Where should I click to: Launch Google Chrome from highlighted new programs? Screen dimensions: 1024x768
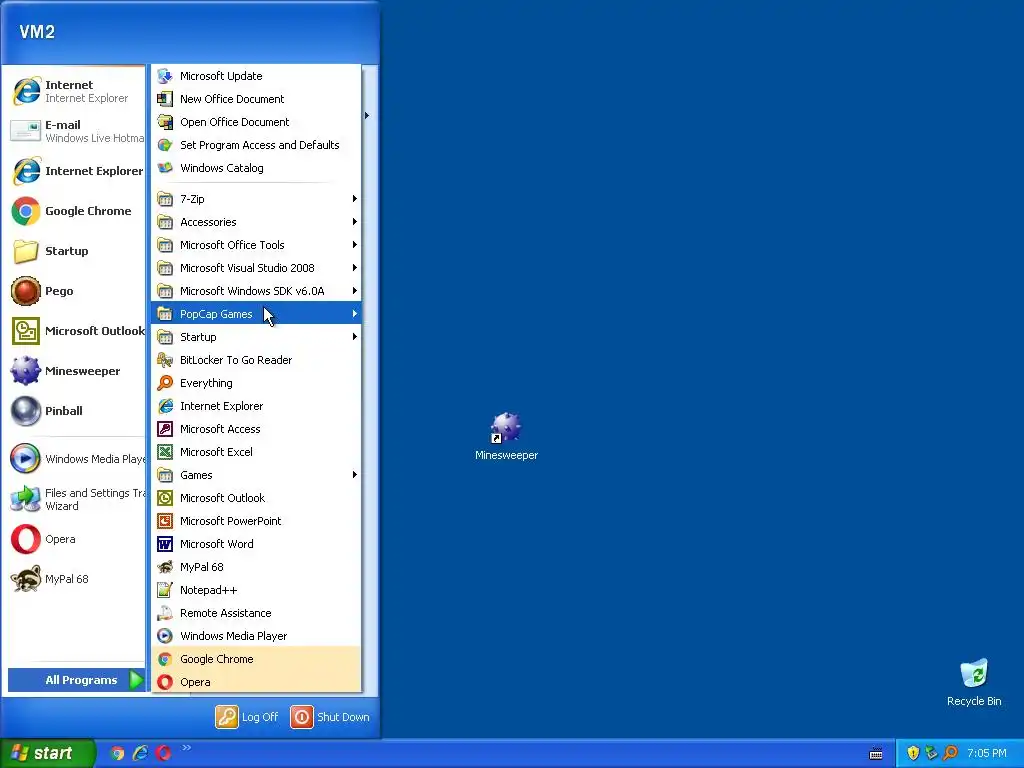[x=255, y=659]
